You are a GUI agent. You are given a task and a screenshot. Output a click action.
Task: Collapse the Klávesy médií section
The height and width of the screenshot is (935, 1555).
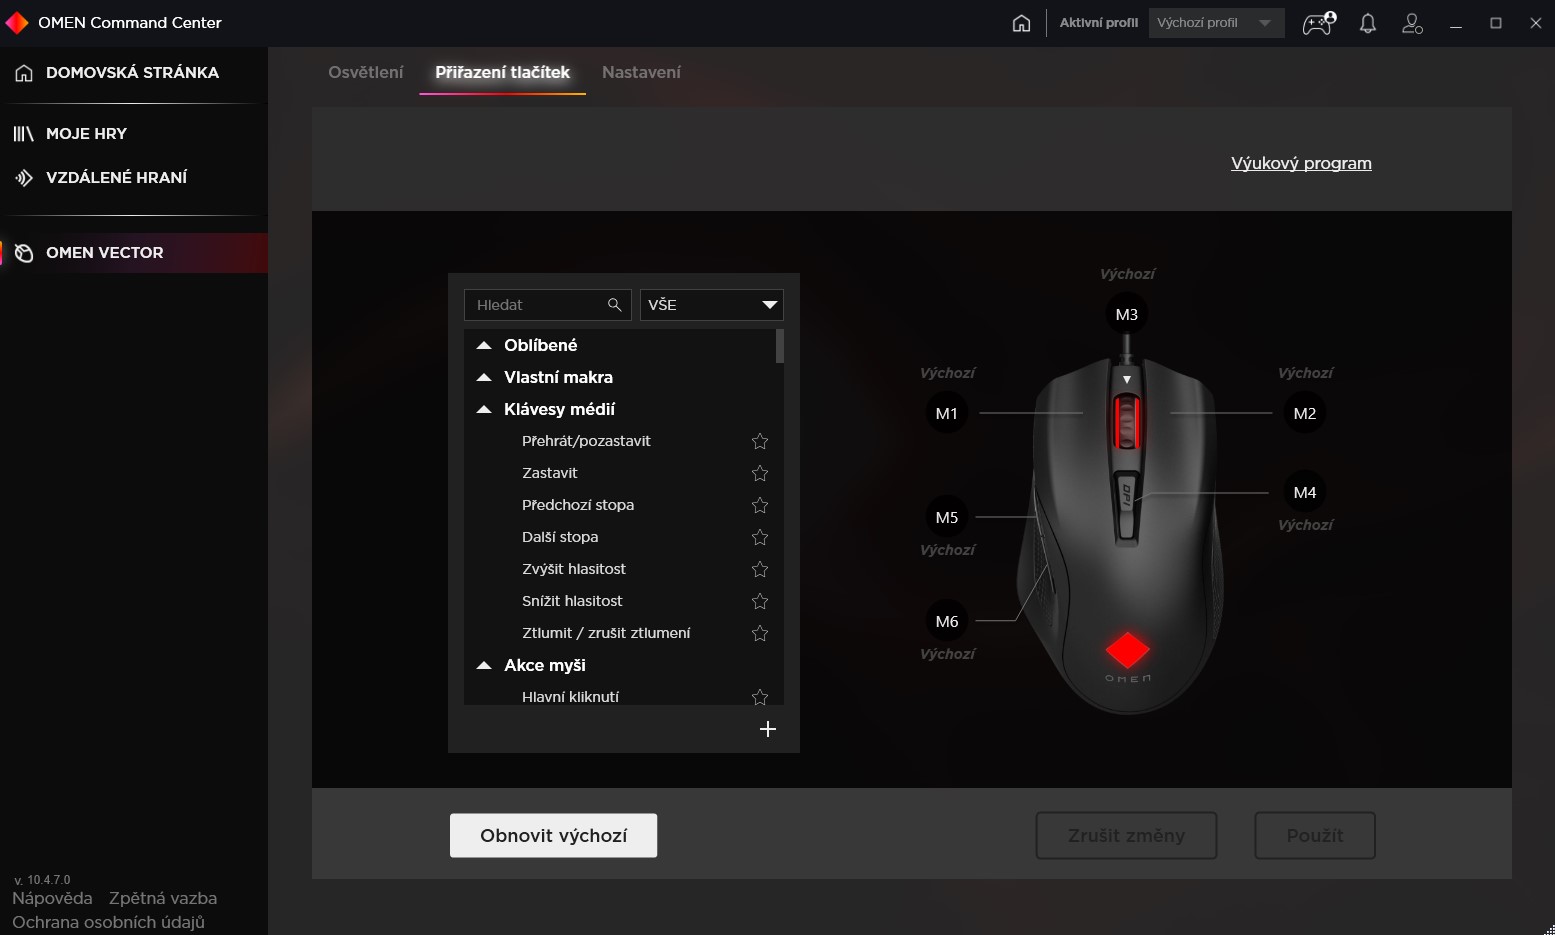pos(484,409)
